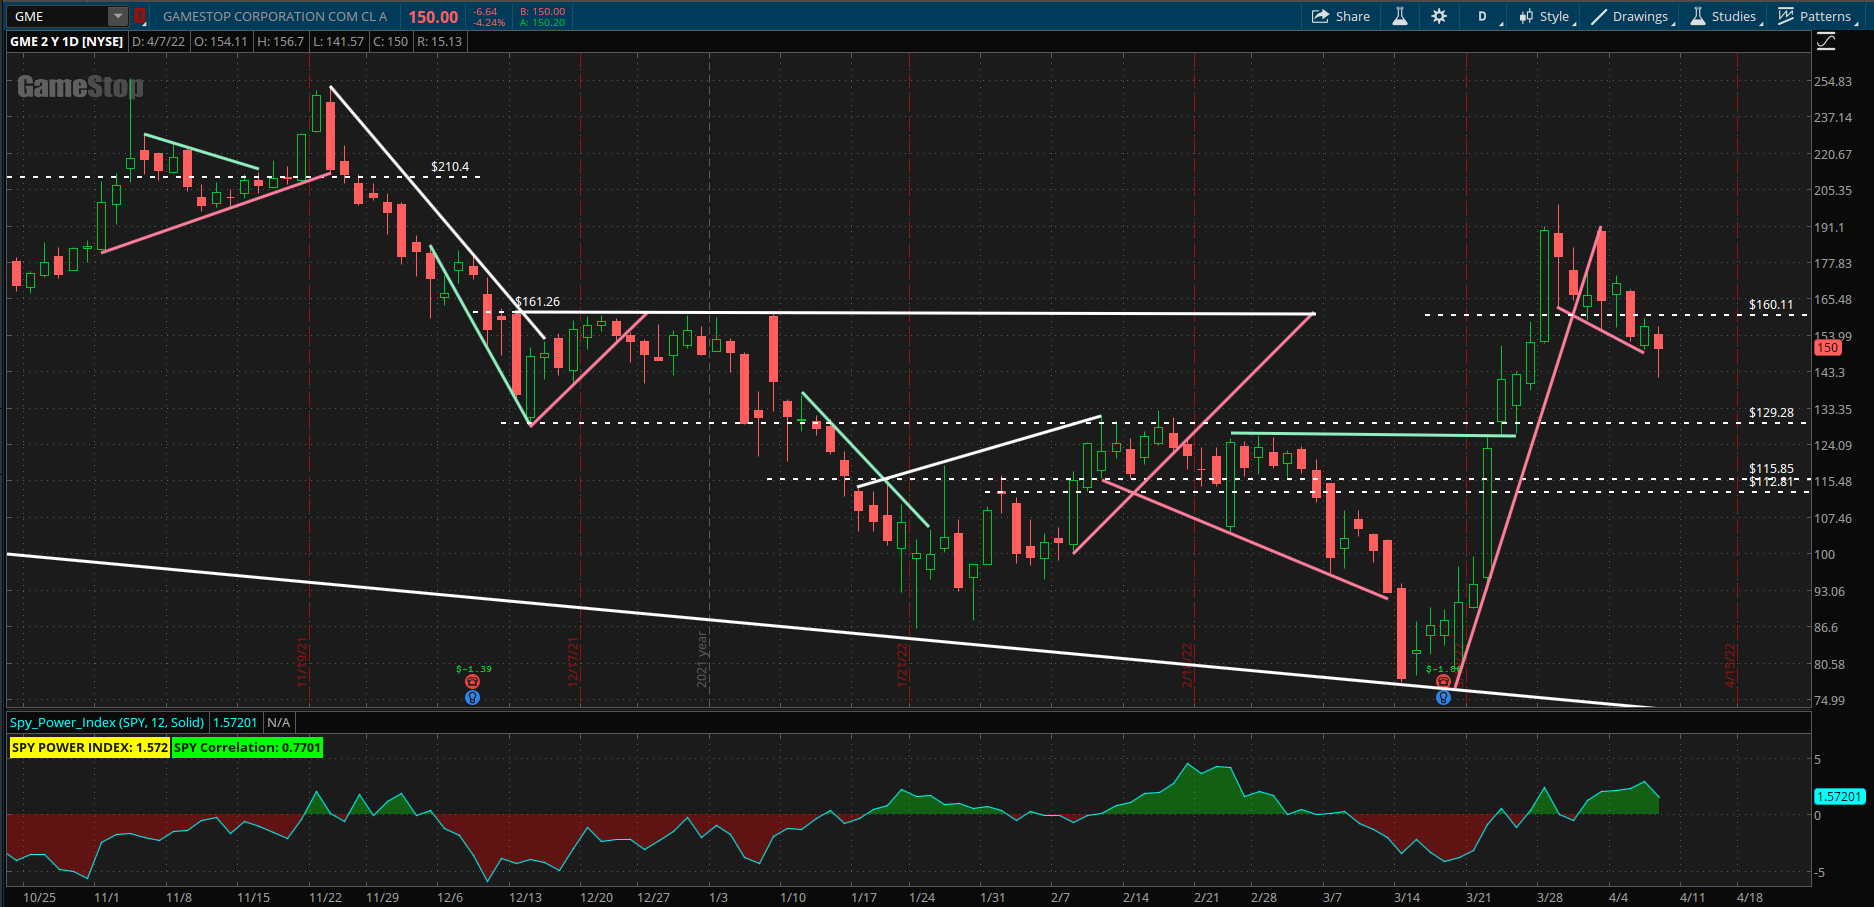
Task: Click the yellow SPY POWER INDEX: 1.572 label
Action: click(89, 747)
